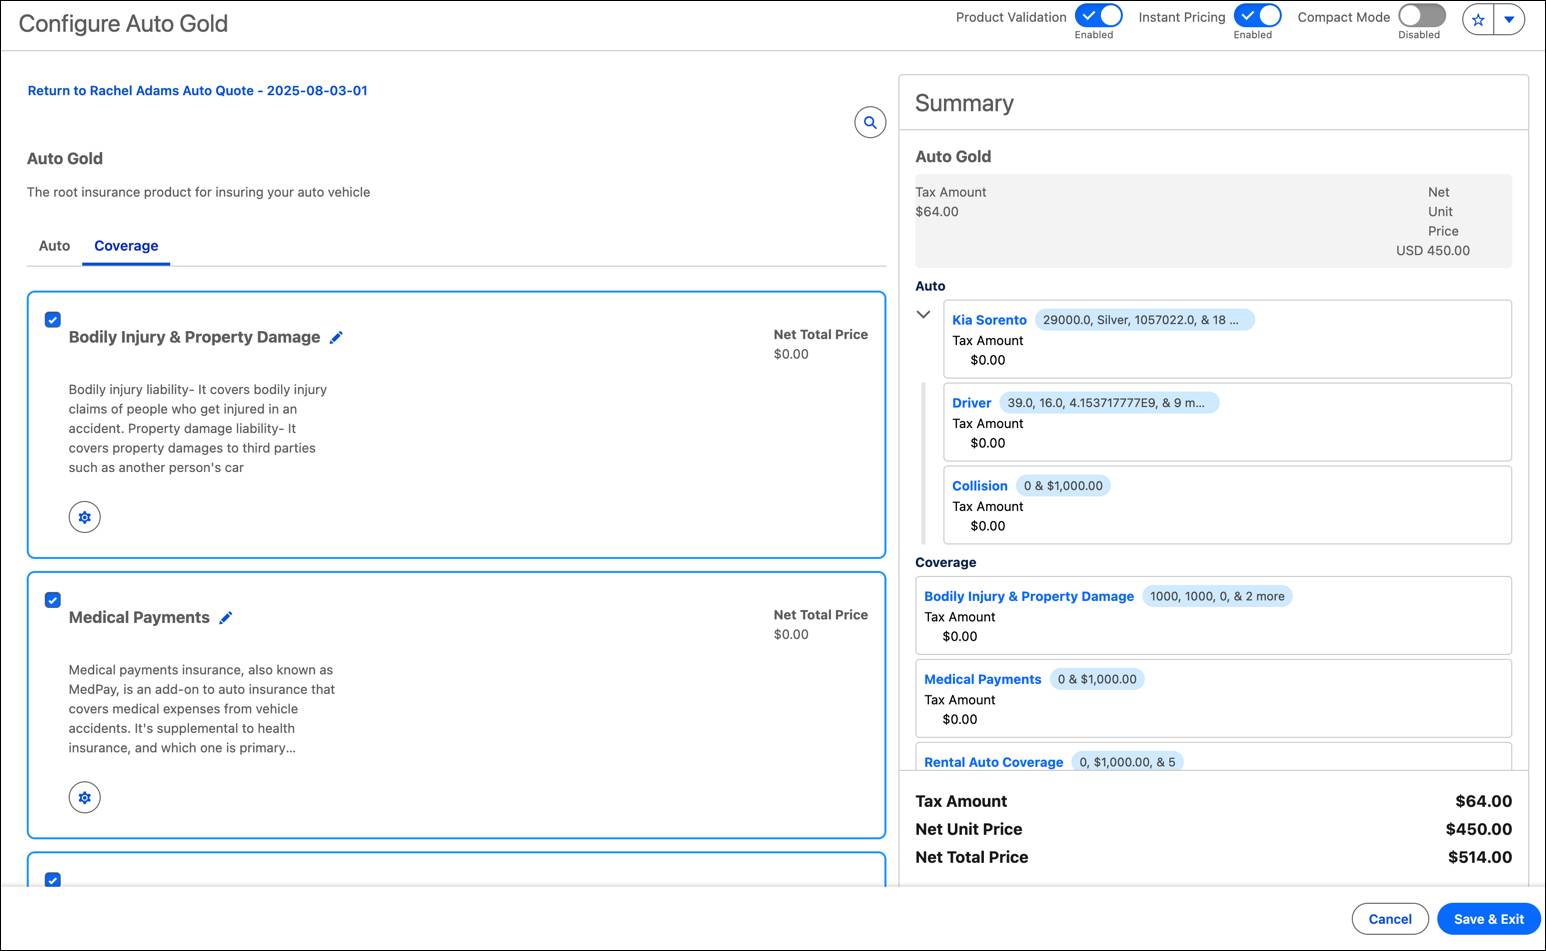Screen dimensions: 1546x951
Task: Open Medical Payments gear settings
Action: [85, 797]
